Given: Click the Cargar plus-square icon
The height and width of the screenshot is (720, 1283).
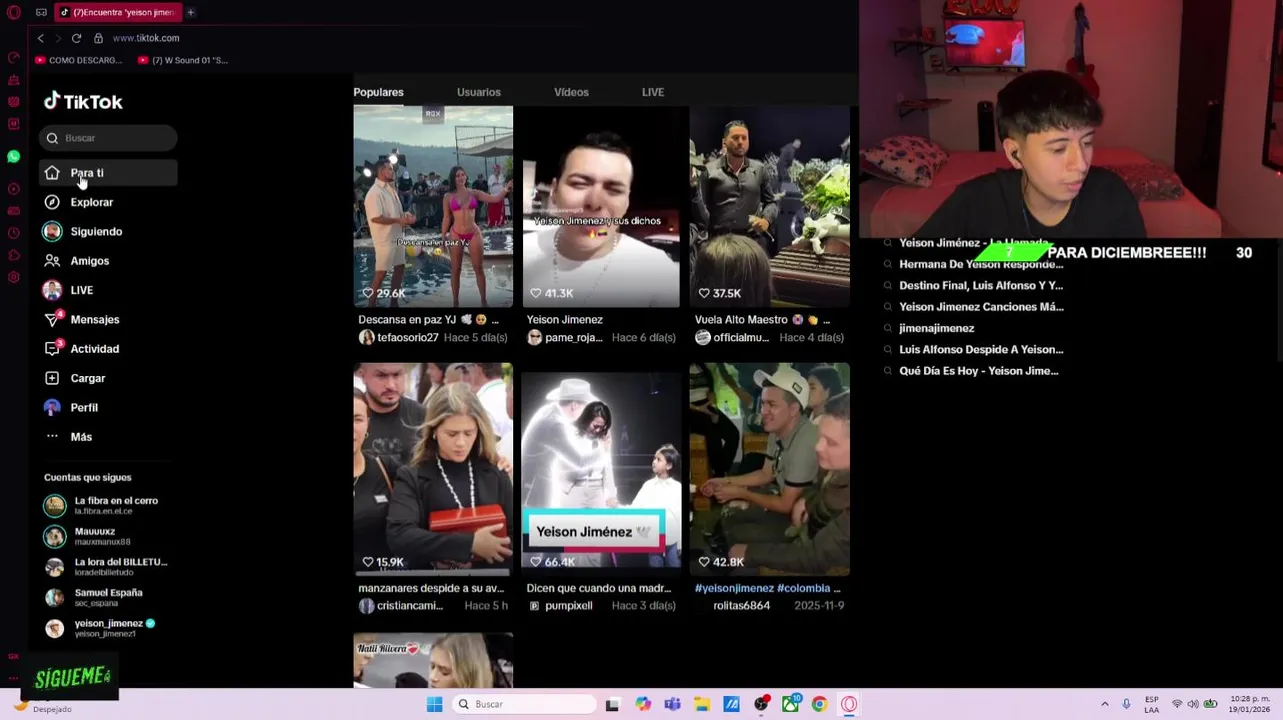Looking at the screenshot, I should (52, 378).
